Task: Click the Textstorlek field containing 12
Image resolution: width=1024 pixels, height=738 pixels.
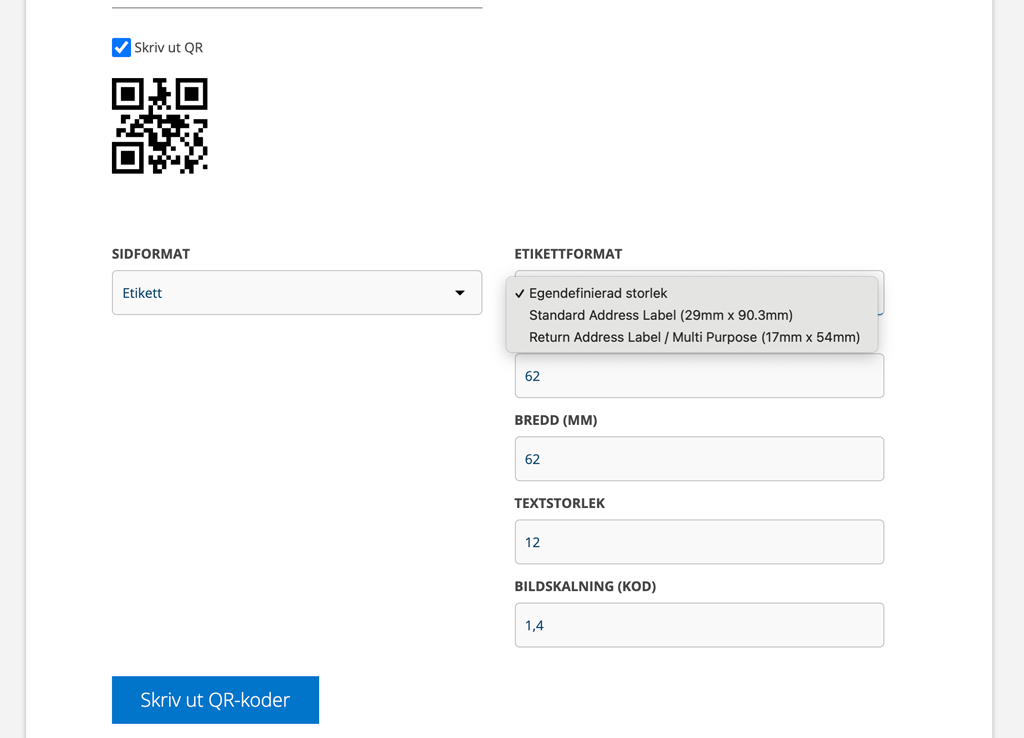Action: point(699,542)
